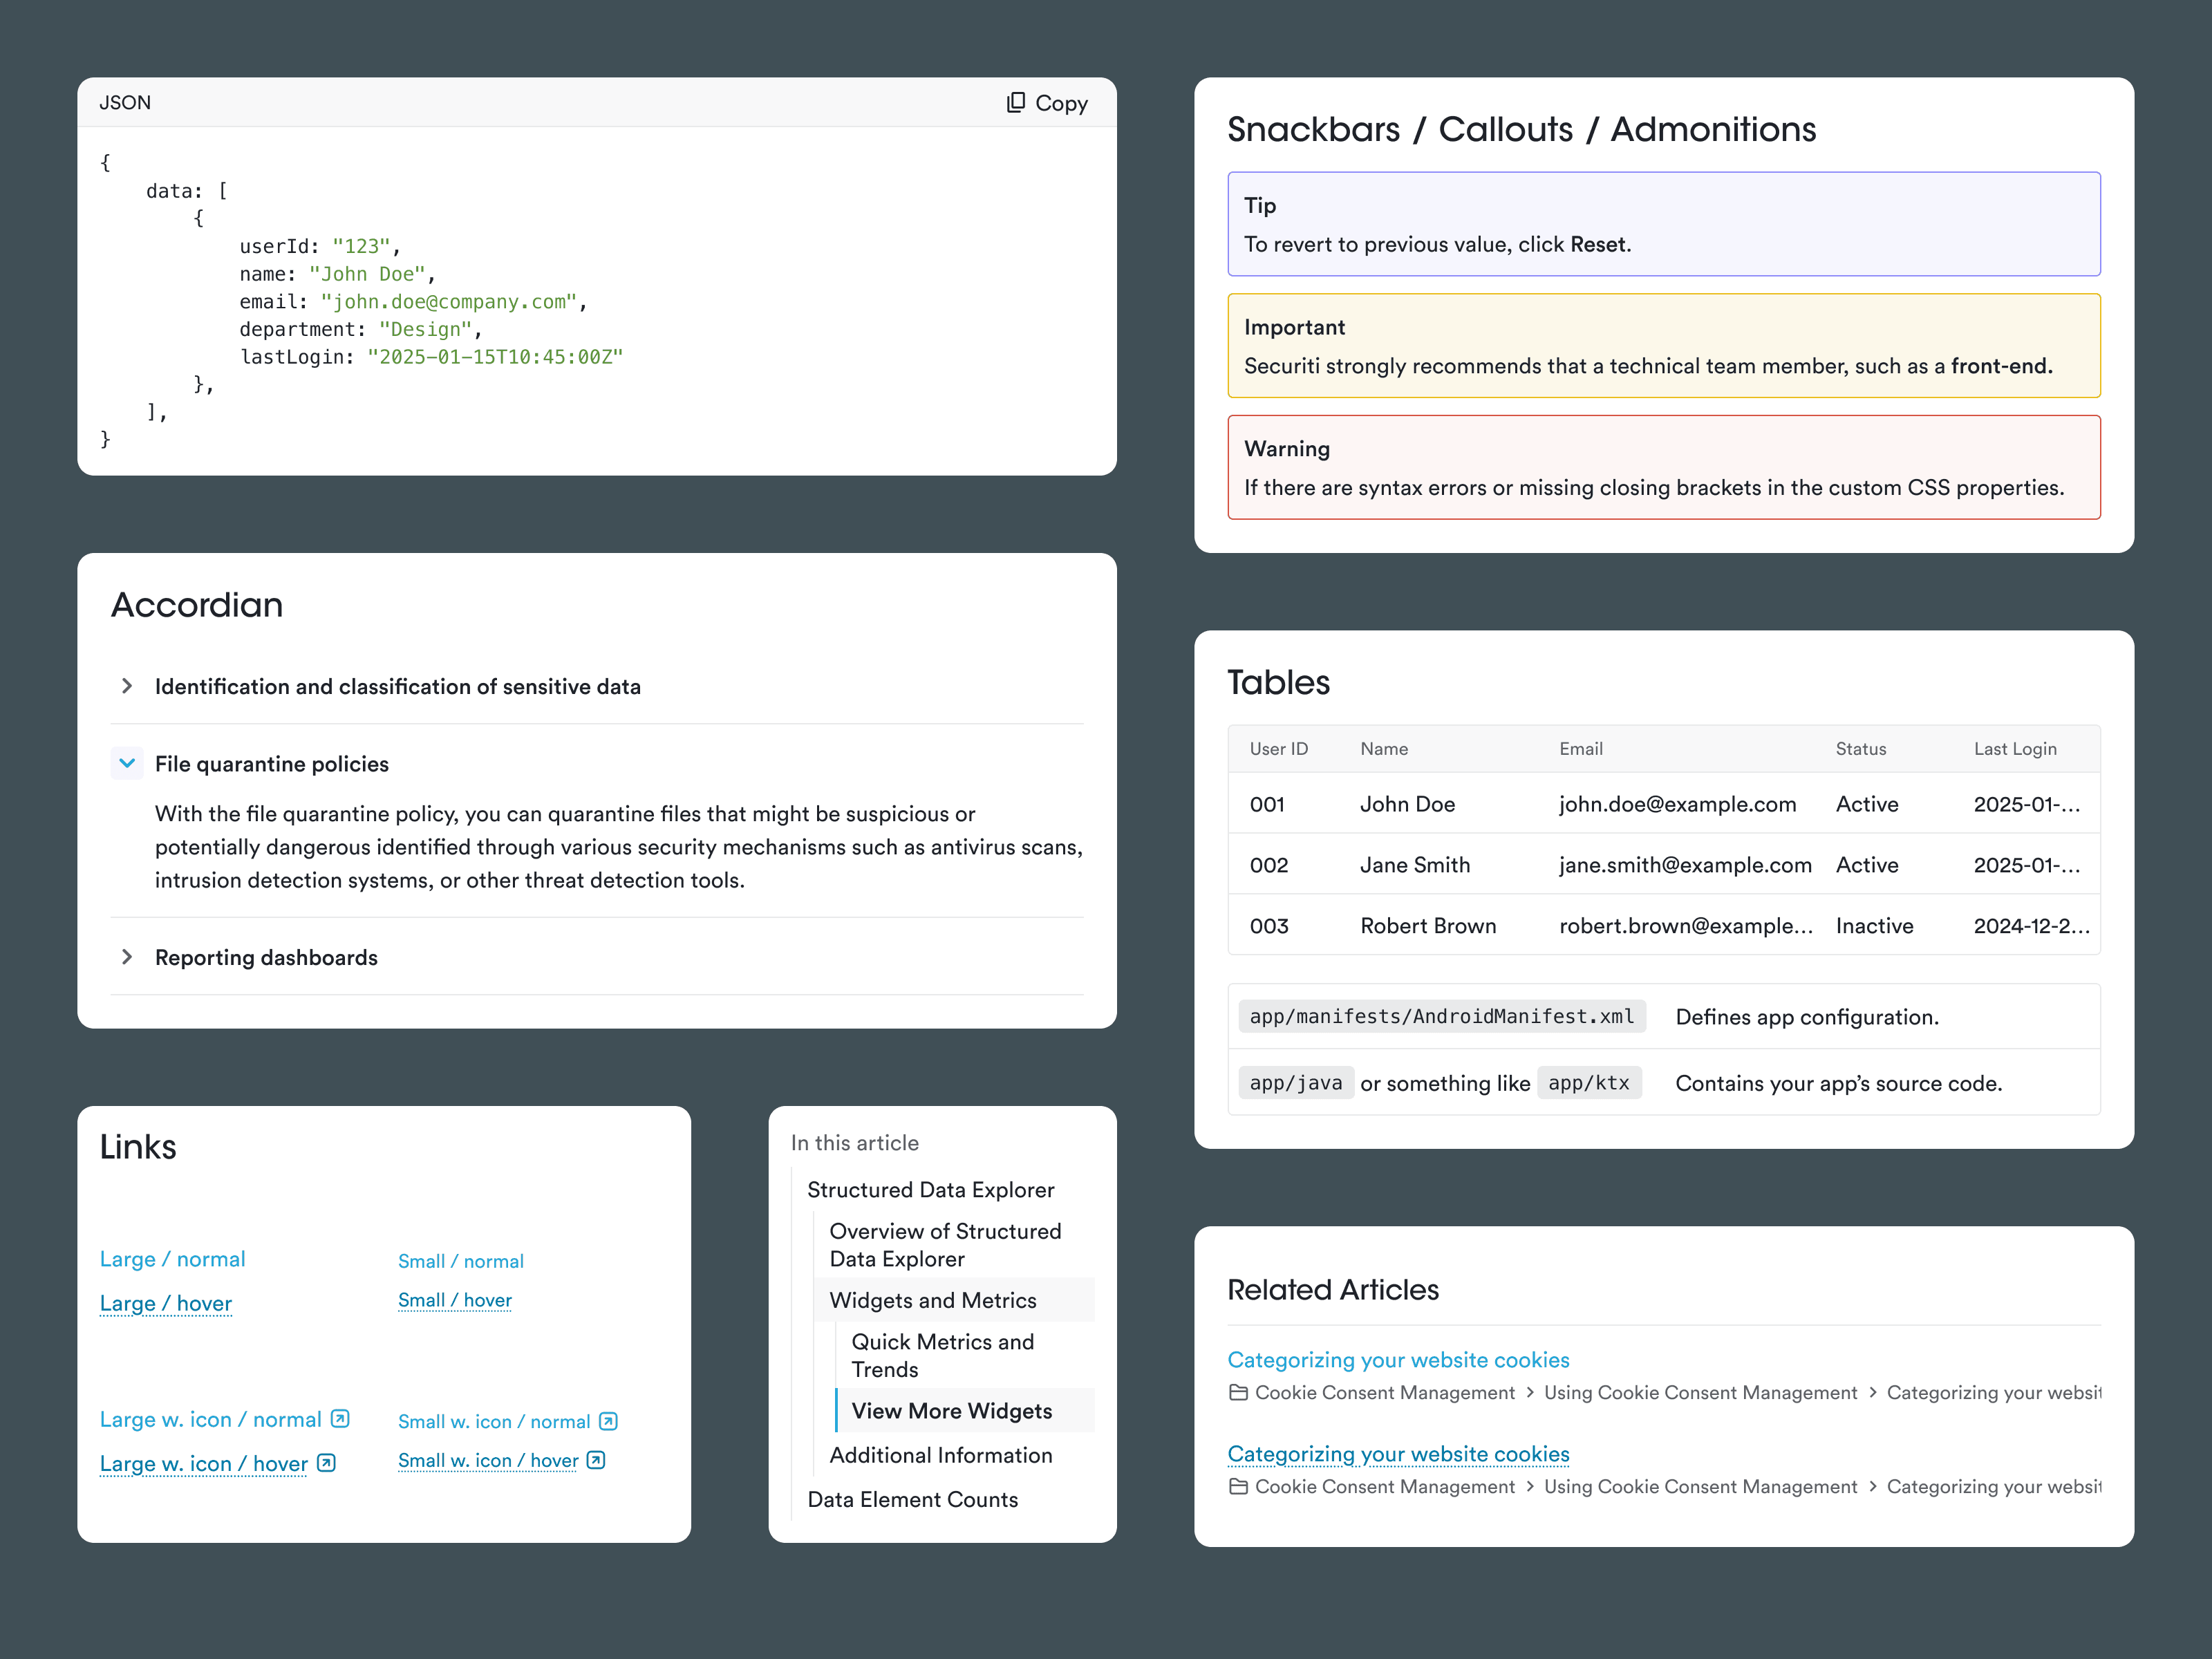Viewport: 2212px width, 1659px height.
Task: Click external-link icon beside Small w. icon / hover
Action: (x=596, y=1460)
